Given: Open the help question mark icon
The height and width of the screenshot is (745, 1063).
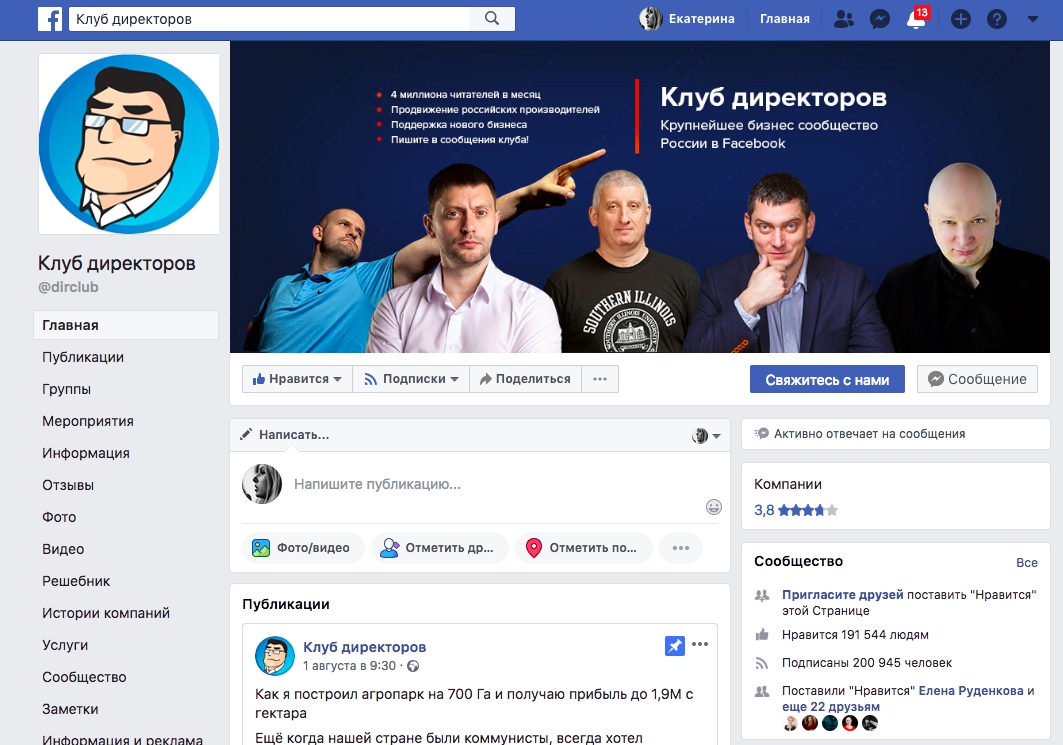Looking at the screenshot, I should [x=996, y=19].
